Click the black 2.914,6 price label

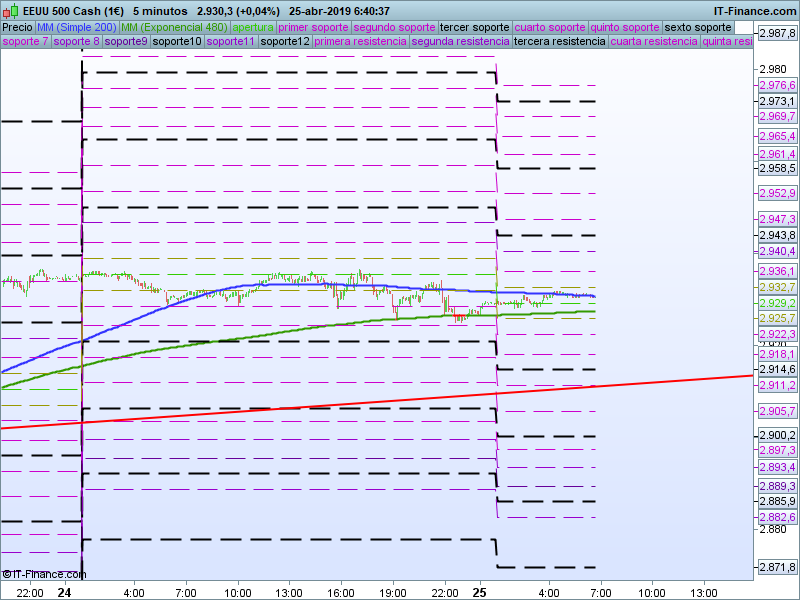[777, 369]
